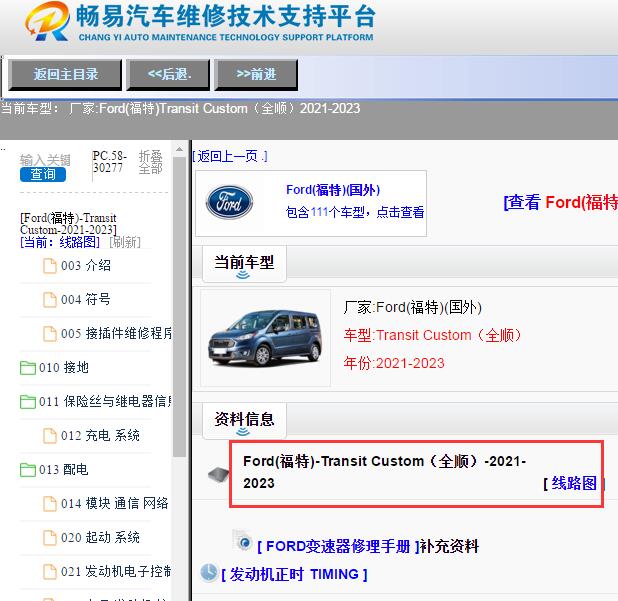Click the chevron icon under 当前车型
The height and width of the screenshot is (601, 618).
[x=243, y=275]
